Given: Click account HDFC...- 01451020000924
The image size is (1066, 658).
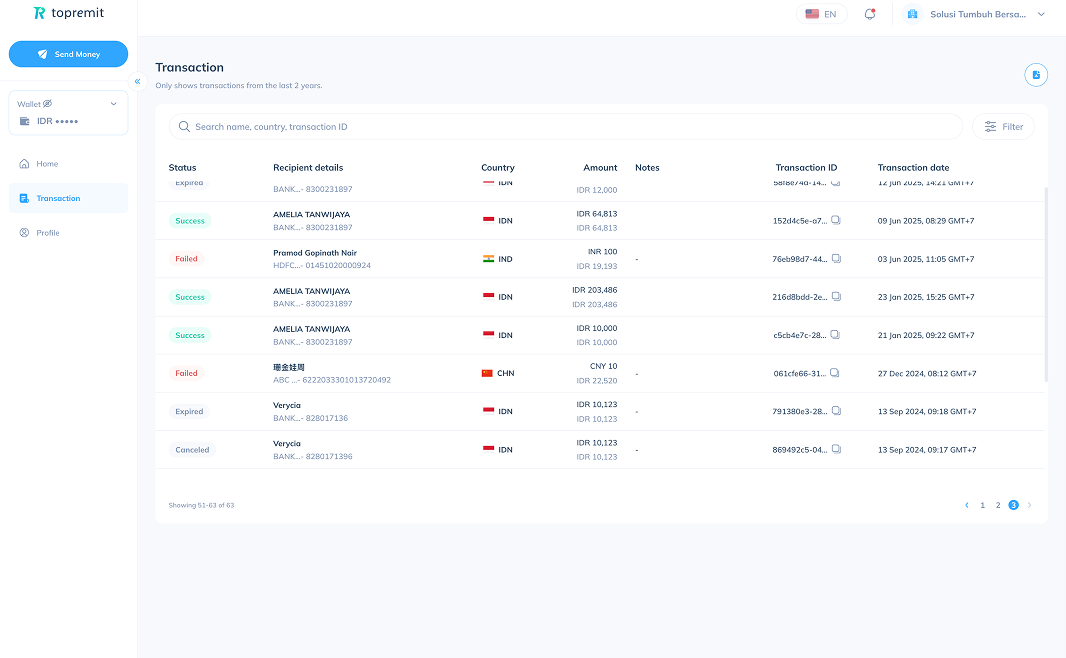Looking at the screenshot, I should [322, 266].
